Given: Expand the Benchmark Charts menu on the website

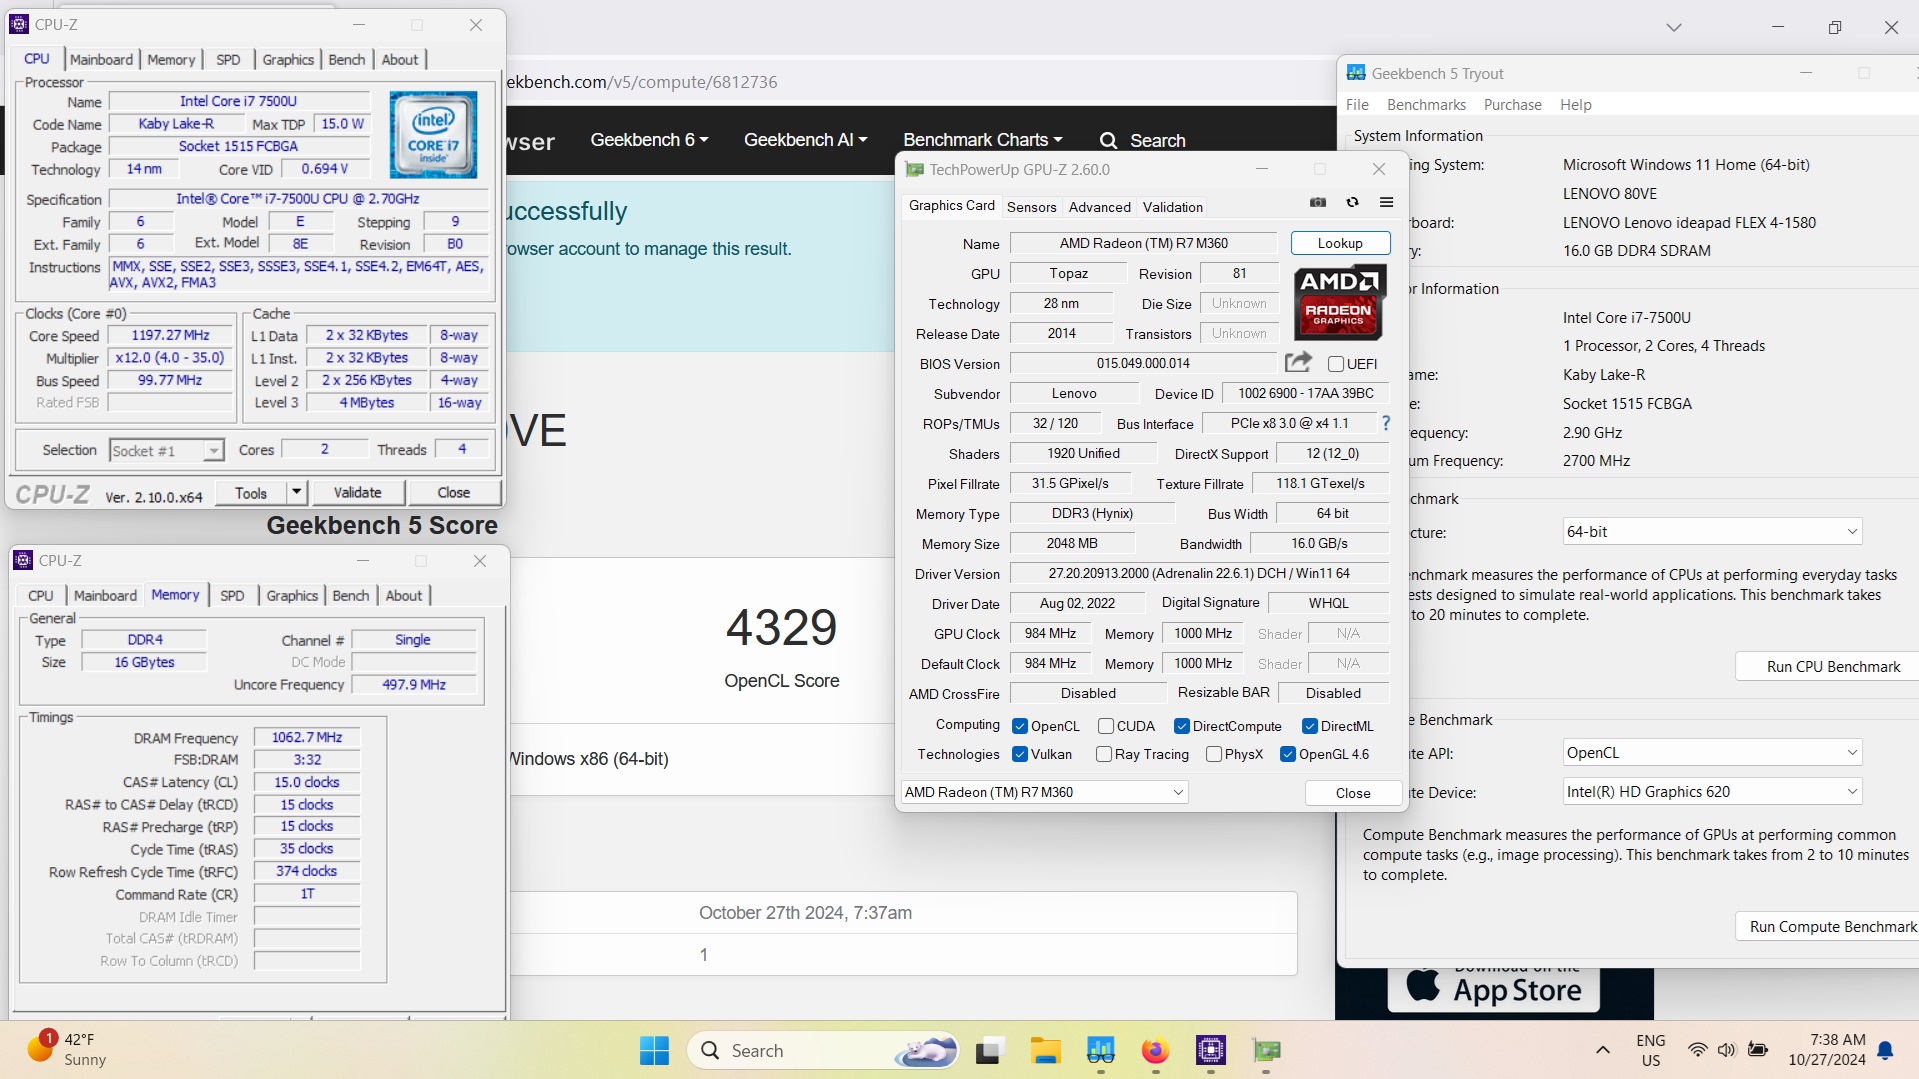Looking at the screenshot, I should (x=982, y=140).
